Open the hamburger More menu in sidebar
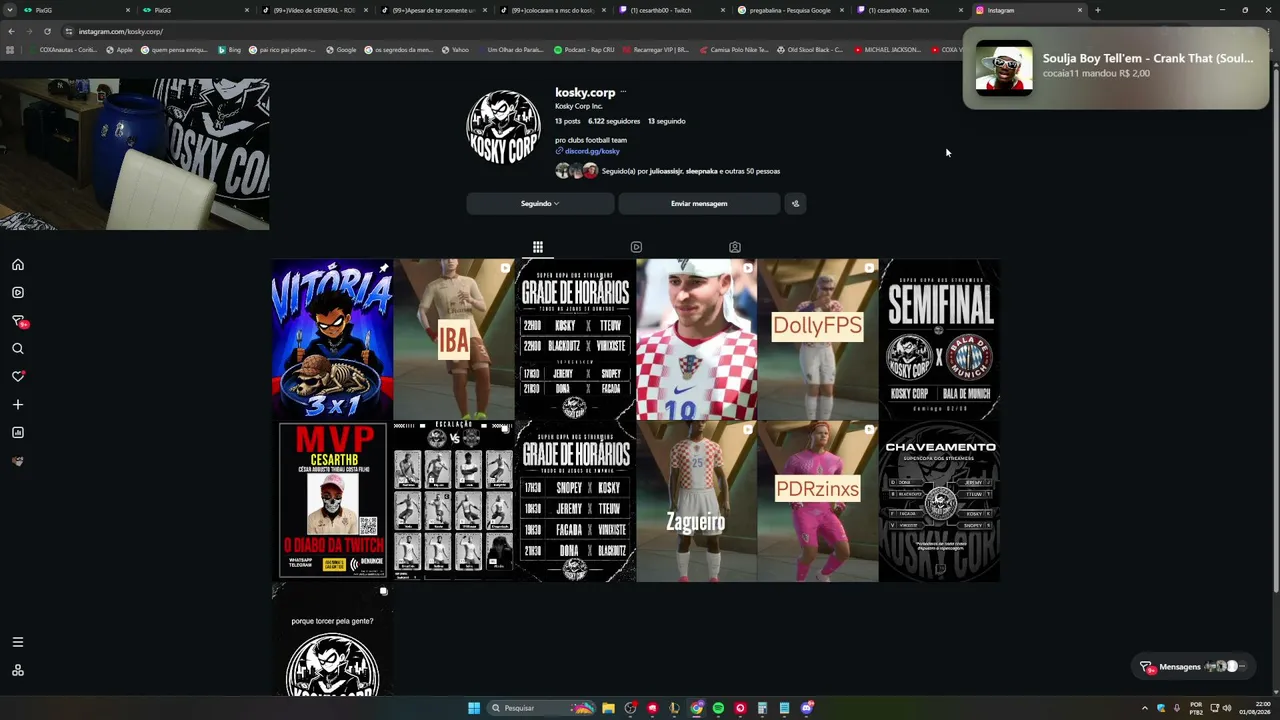Screen dimensions: 1280x720 pos(17,642)
